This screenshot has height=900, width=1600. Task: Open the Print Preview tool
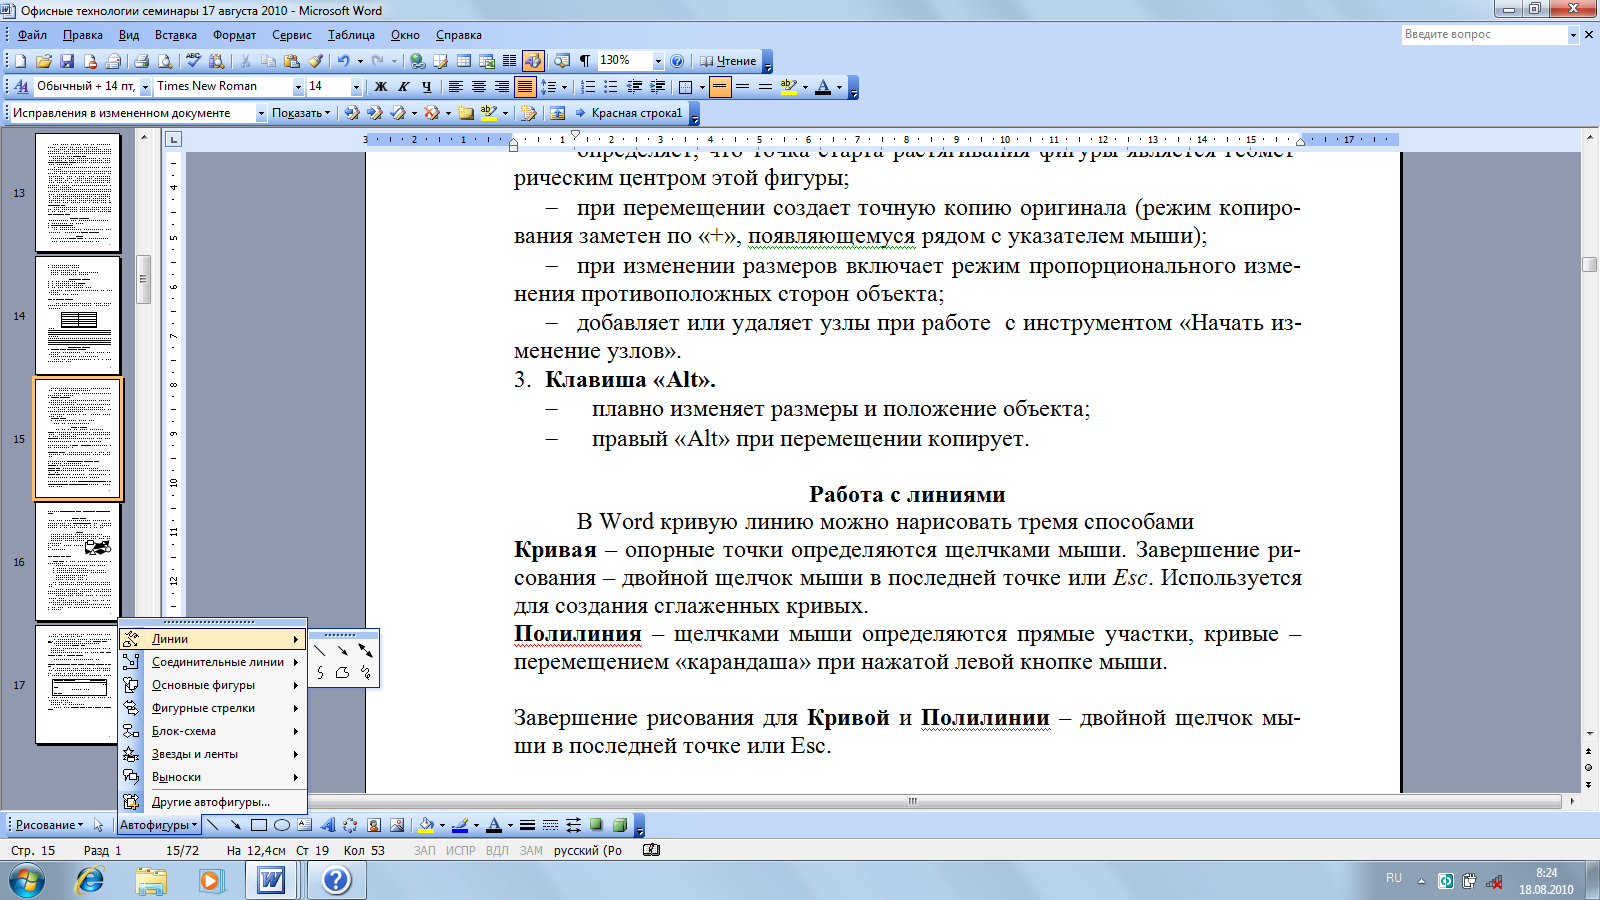pyautogui.click(x=165, y=61)
